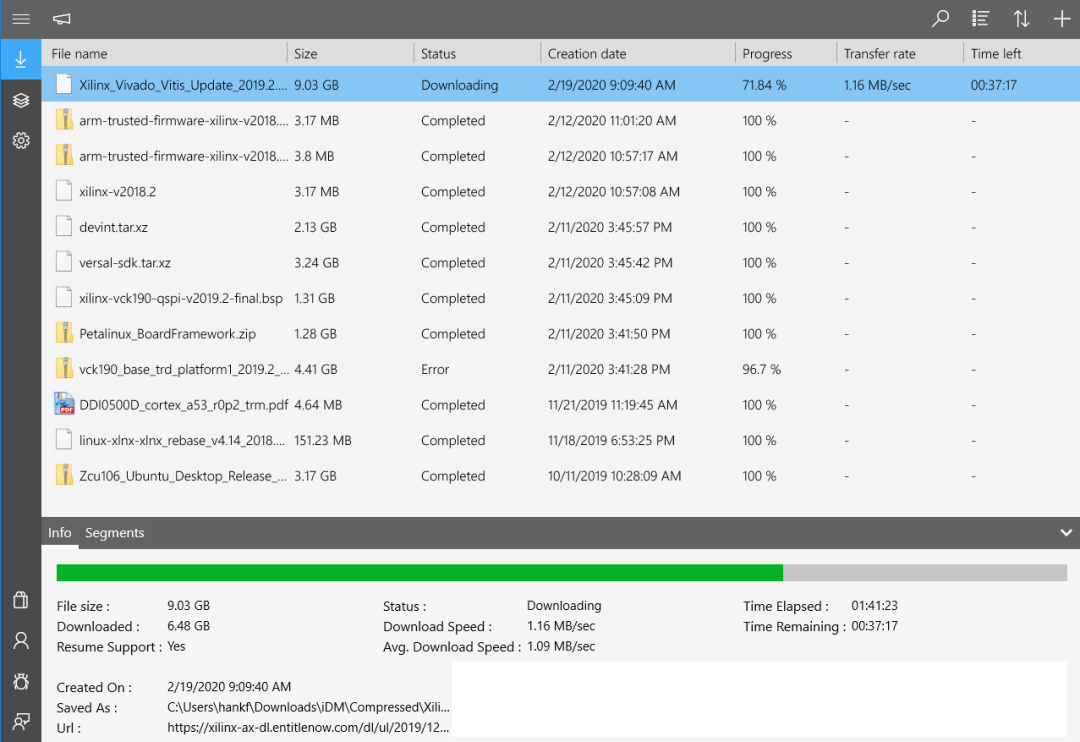
Task: Select vck190_base_trd_platform1_2019.2 download
Action: pos(561,369)
